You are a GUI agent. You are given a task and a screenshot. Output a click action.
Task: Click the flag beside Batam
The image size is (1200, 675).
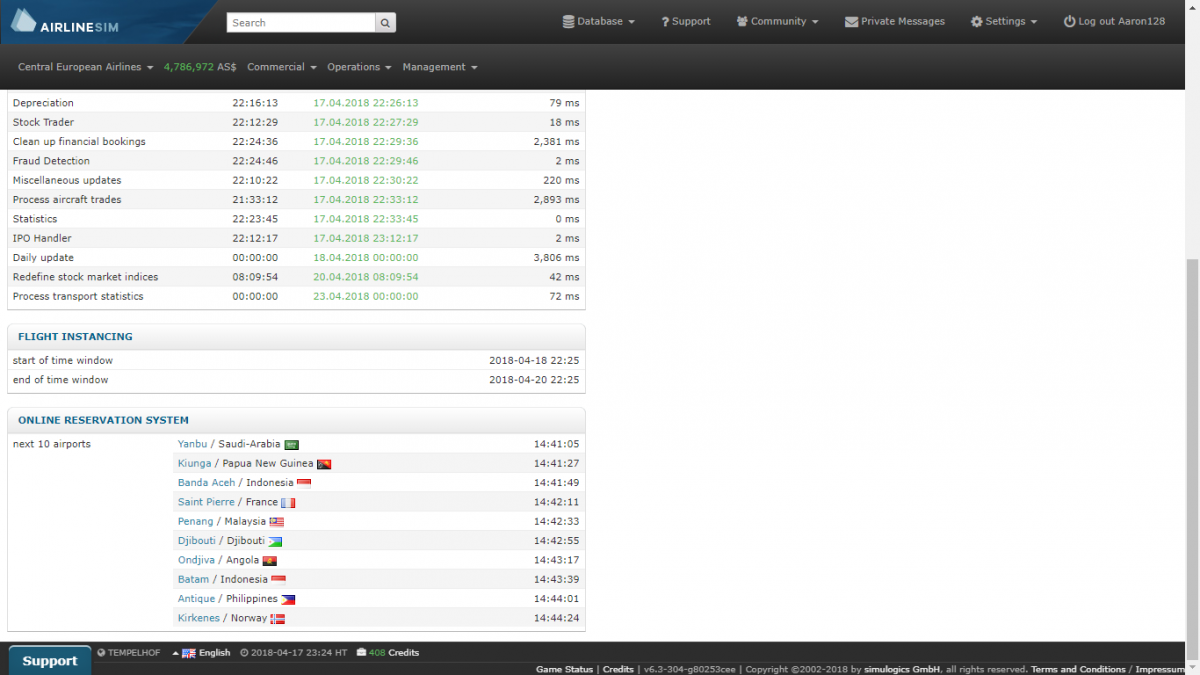click(x=279, y=580)
